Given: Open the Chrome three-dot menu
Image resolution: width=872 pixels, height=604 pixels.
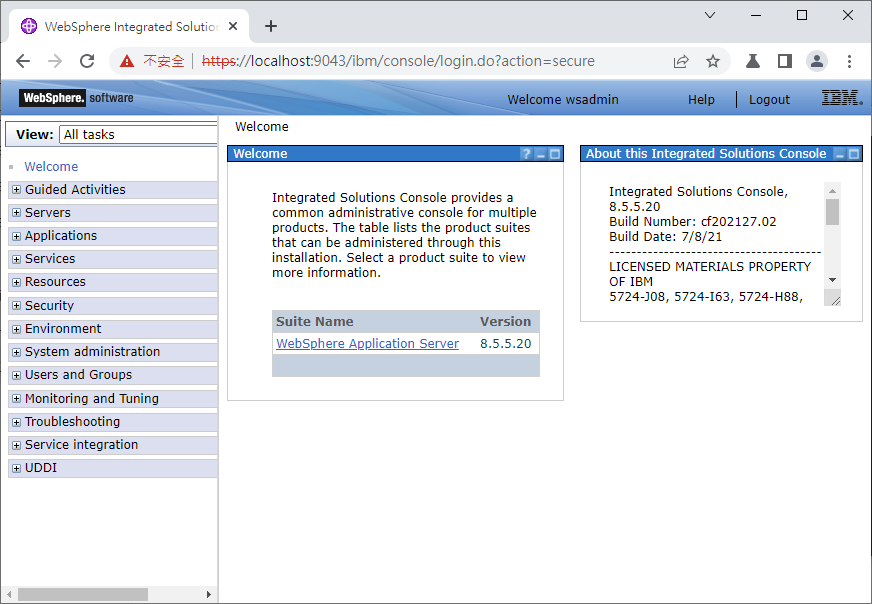Looking at the screenshot, I should 849,61.
